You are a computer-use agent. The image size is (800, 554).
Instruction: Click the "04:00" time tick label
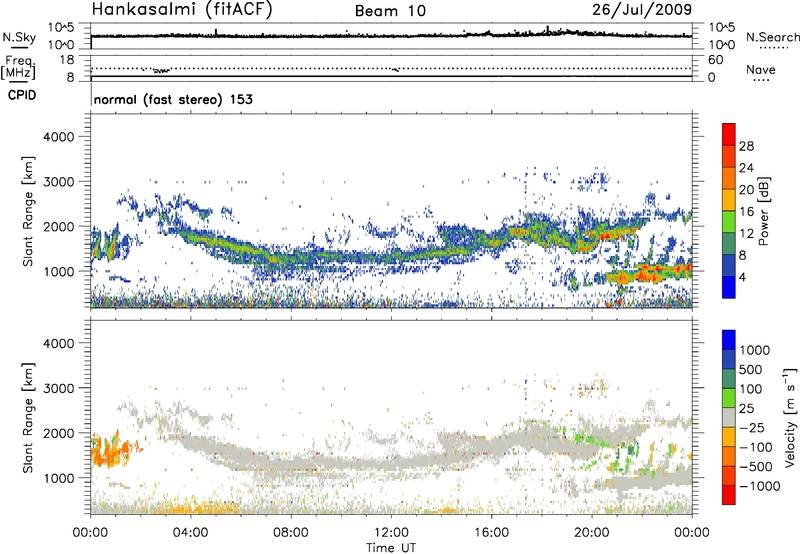(x=190, y=533)
